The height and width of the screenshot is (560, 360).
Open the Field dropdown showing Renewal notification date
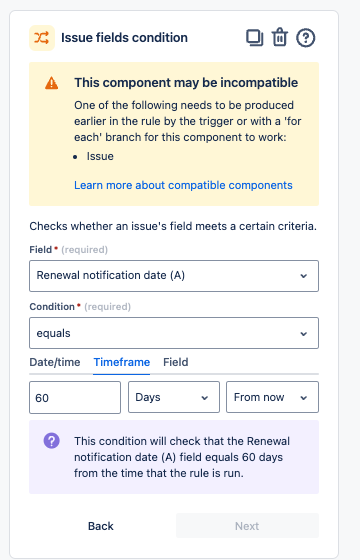click(174, 276)
